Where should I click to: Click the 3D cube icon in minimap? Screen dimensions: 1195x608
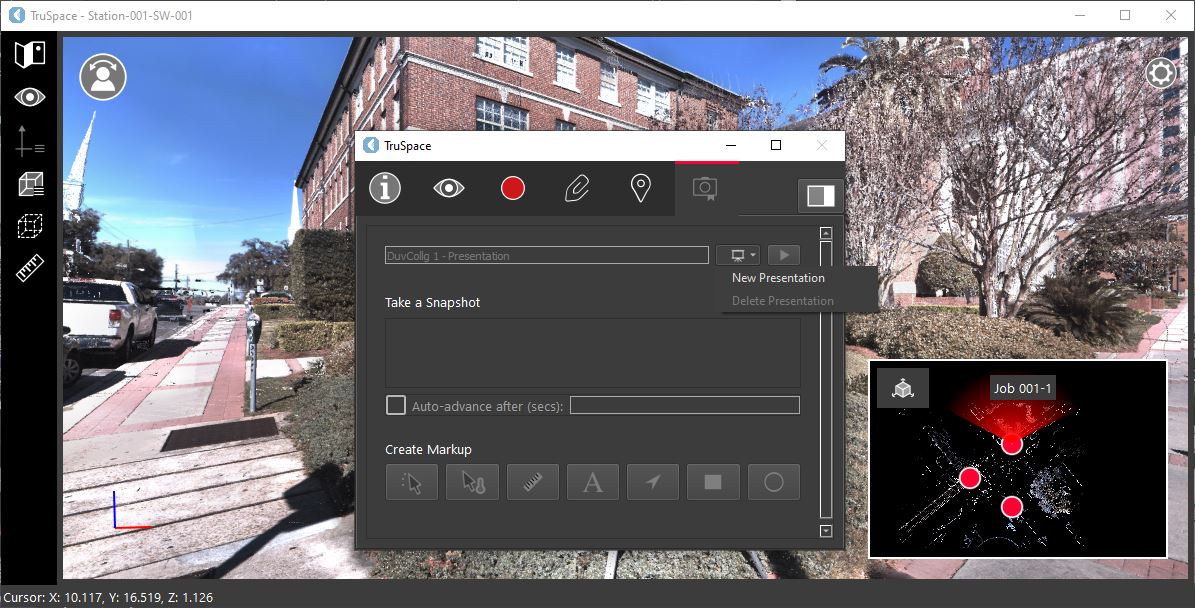pyautogui.click(x=903, y=388)
